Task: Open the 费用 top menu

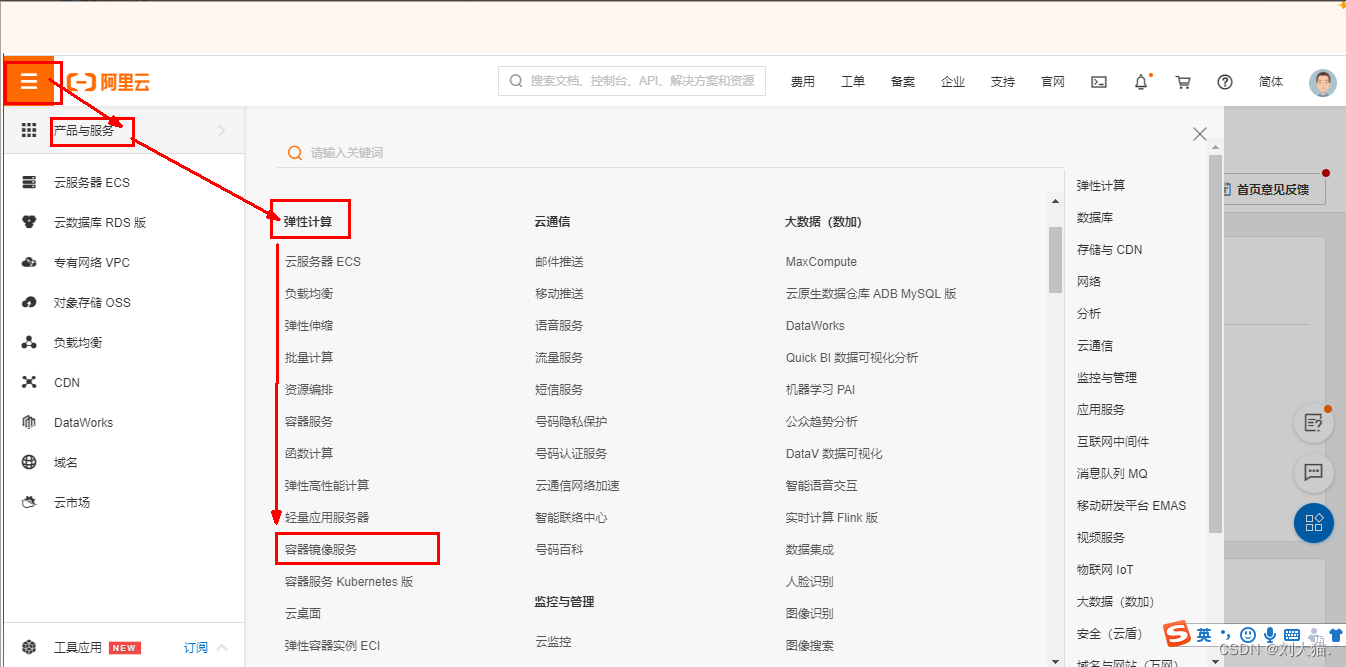Action: 803,82
